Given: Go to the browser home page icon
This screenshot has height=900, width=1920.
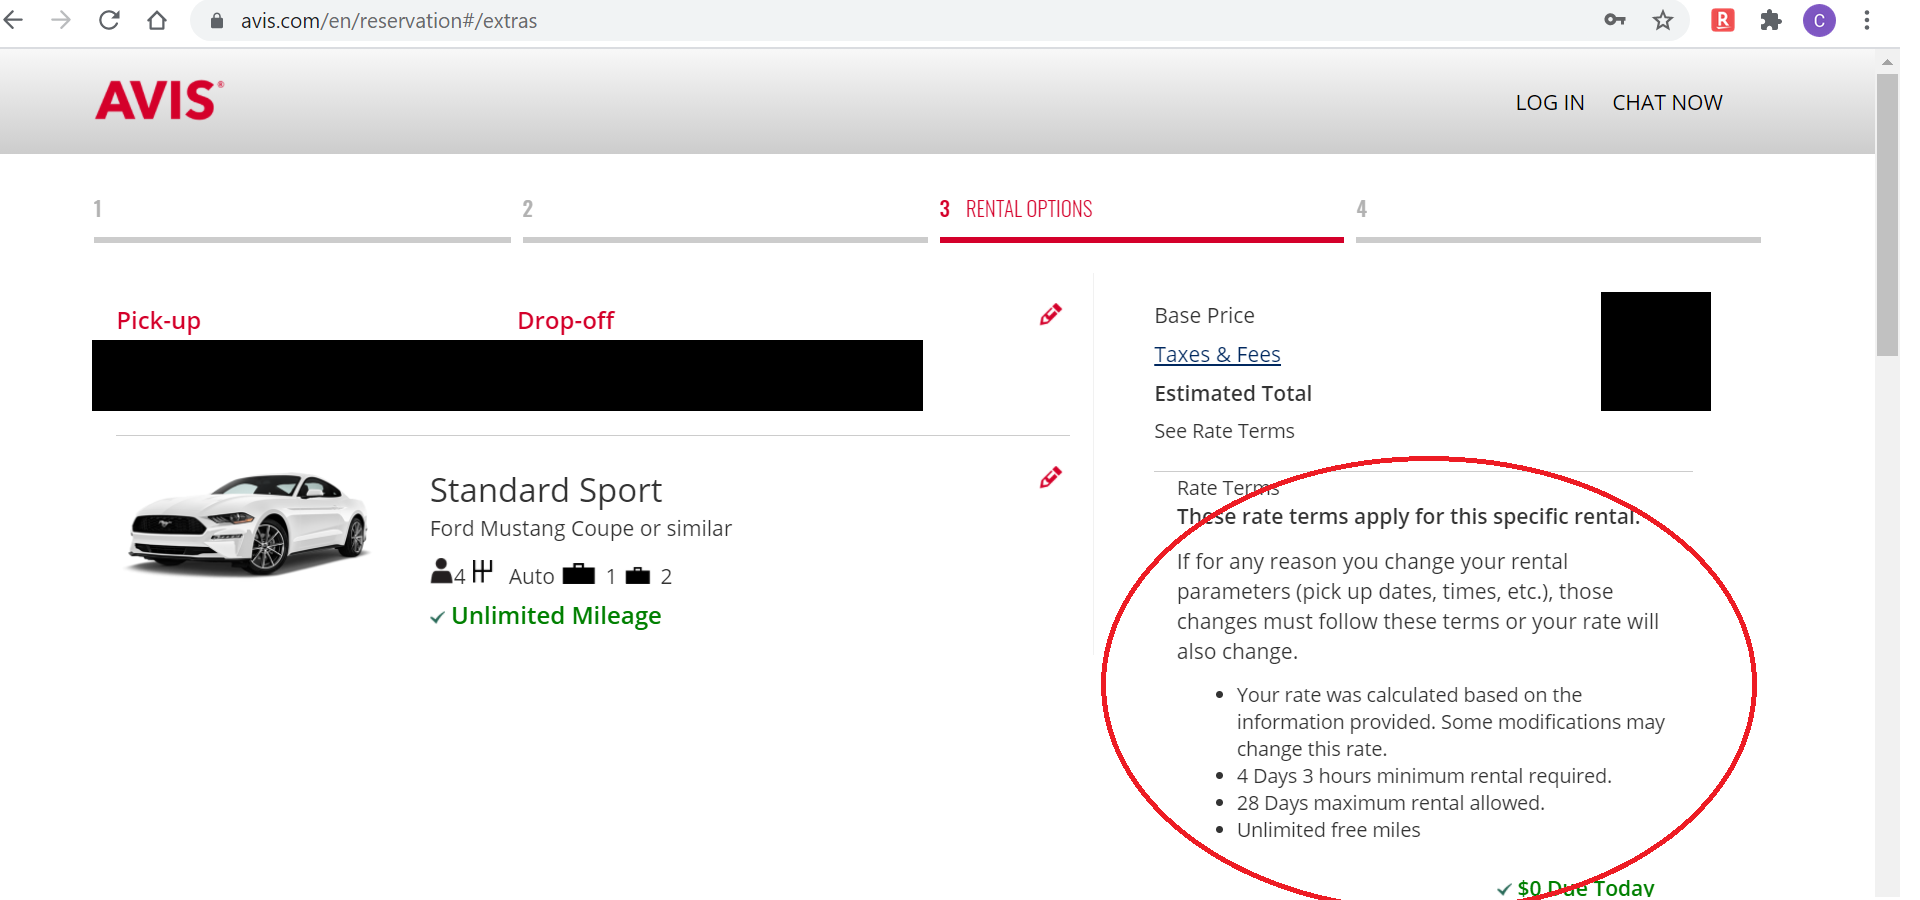Looking at the screenshot, I should click(x=157, y=20).
